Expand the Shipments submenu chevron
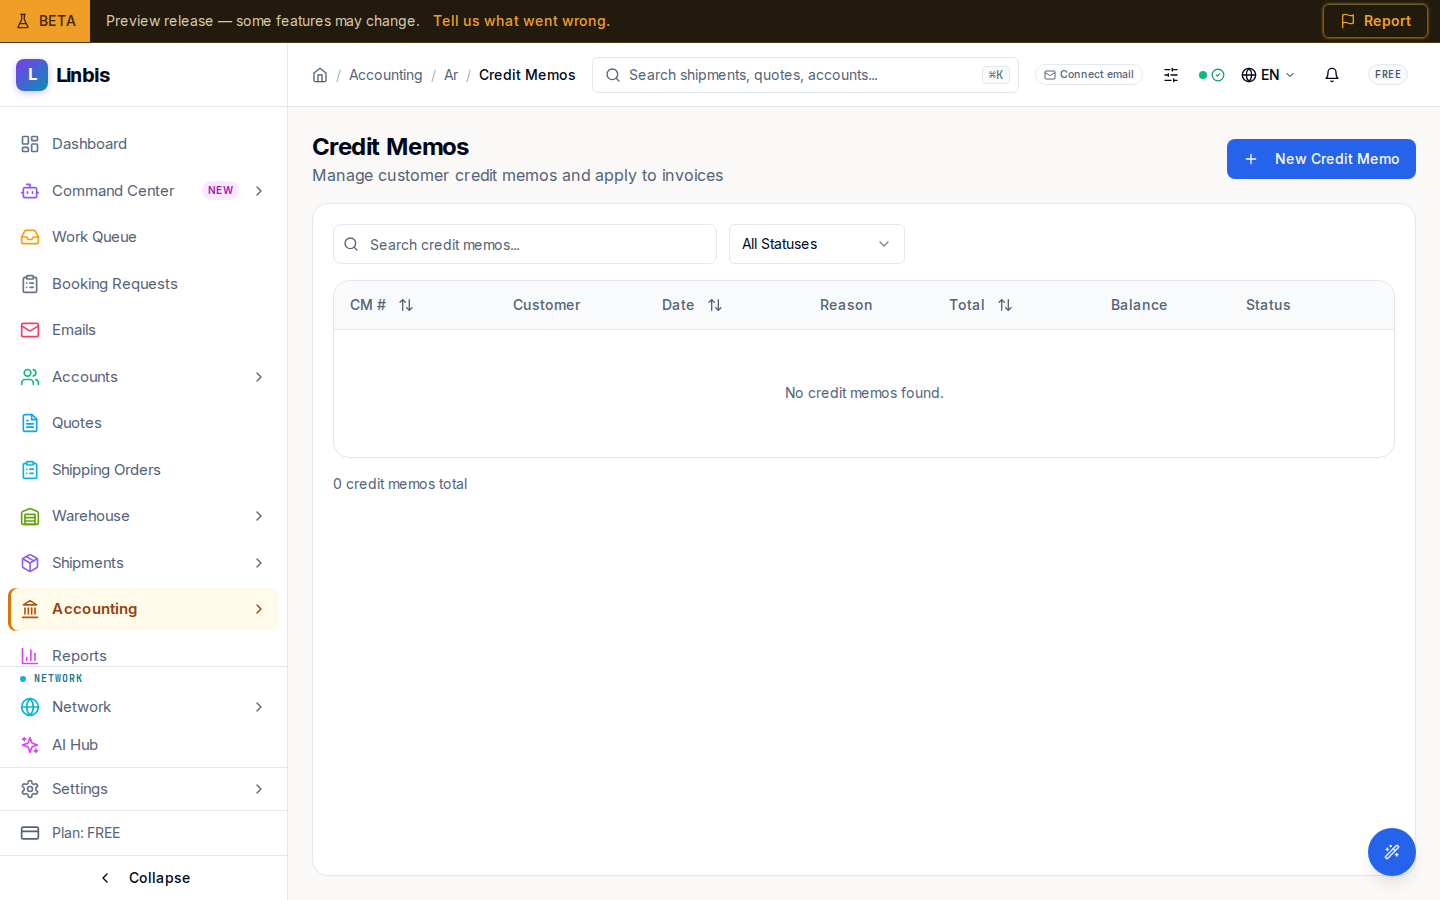This screenshot has width=1440, height=900. click(259, 563)
